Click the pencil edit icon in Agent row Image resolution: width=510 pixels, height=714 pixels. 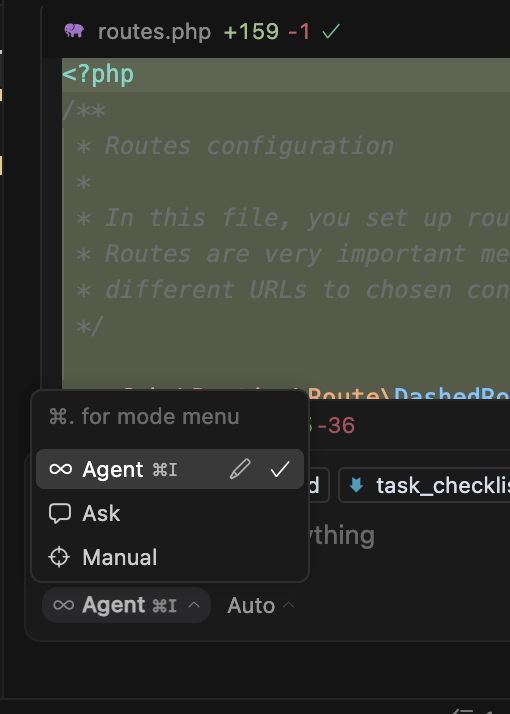(x=240, y=469)
